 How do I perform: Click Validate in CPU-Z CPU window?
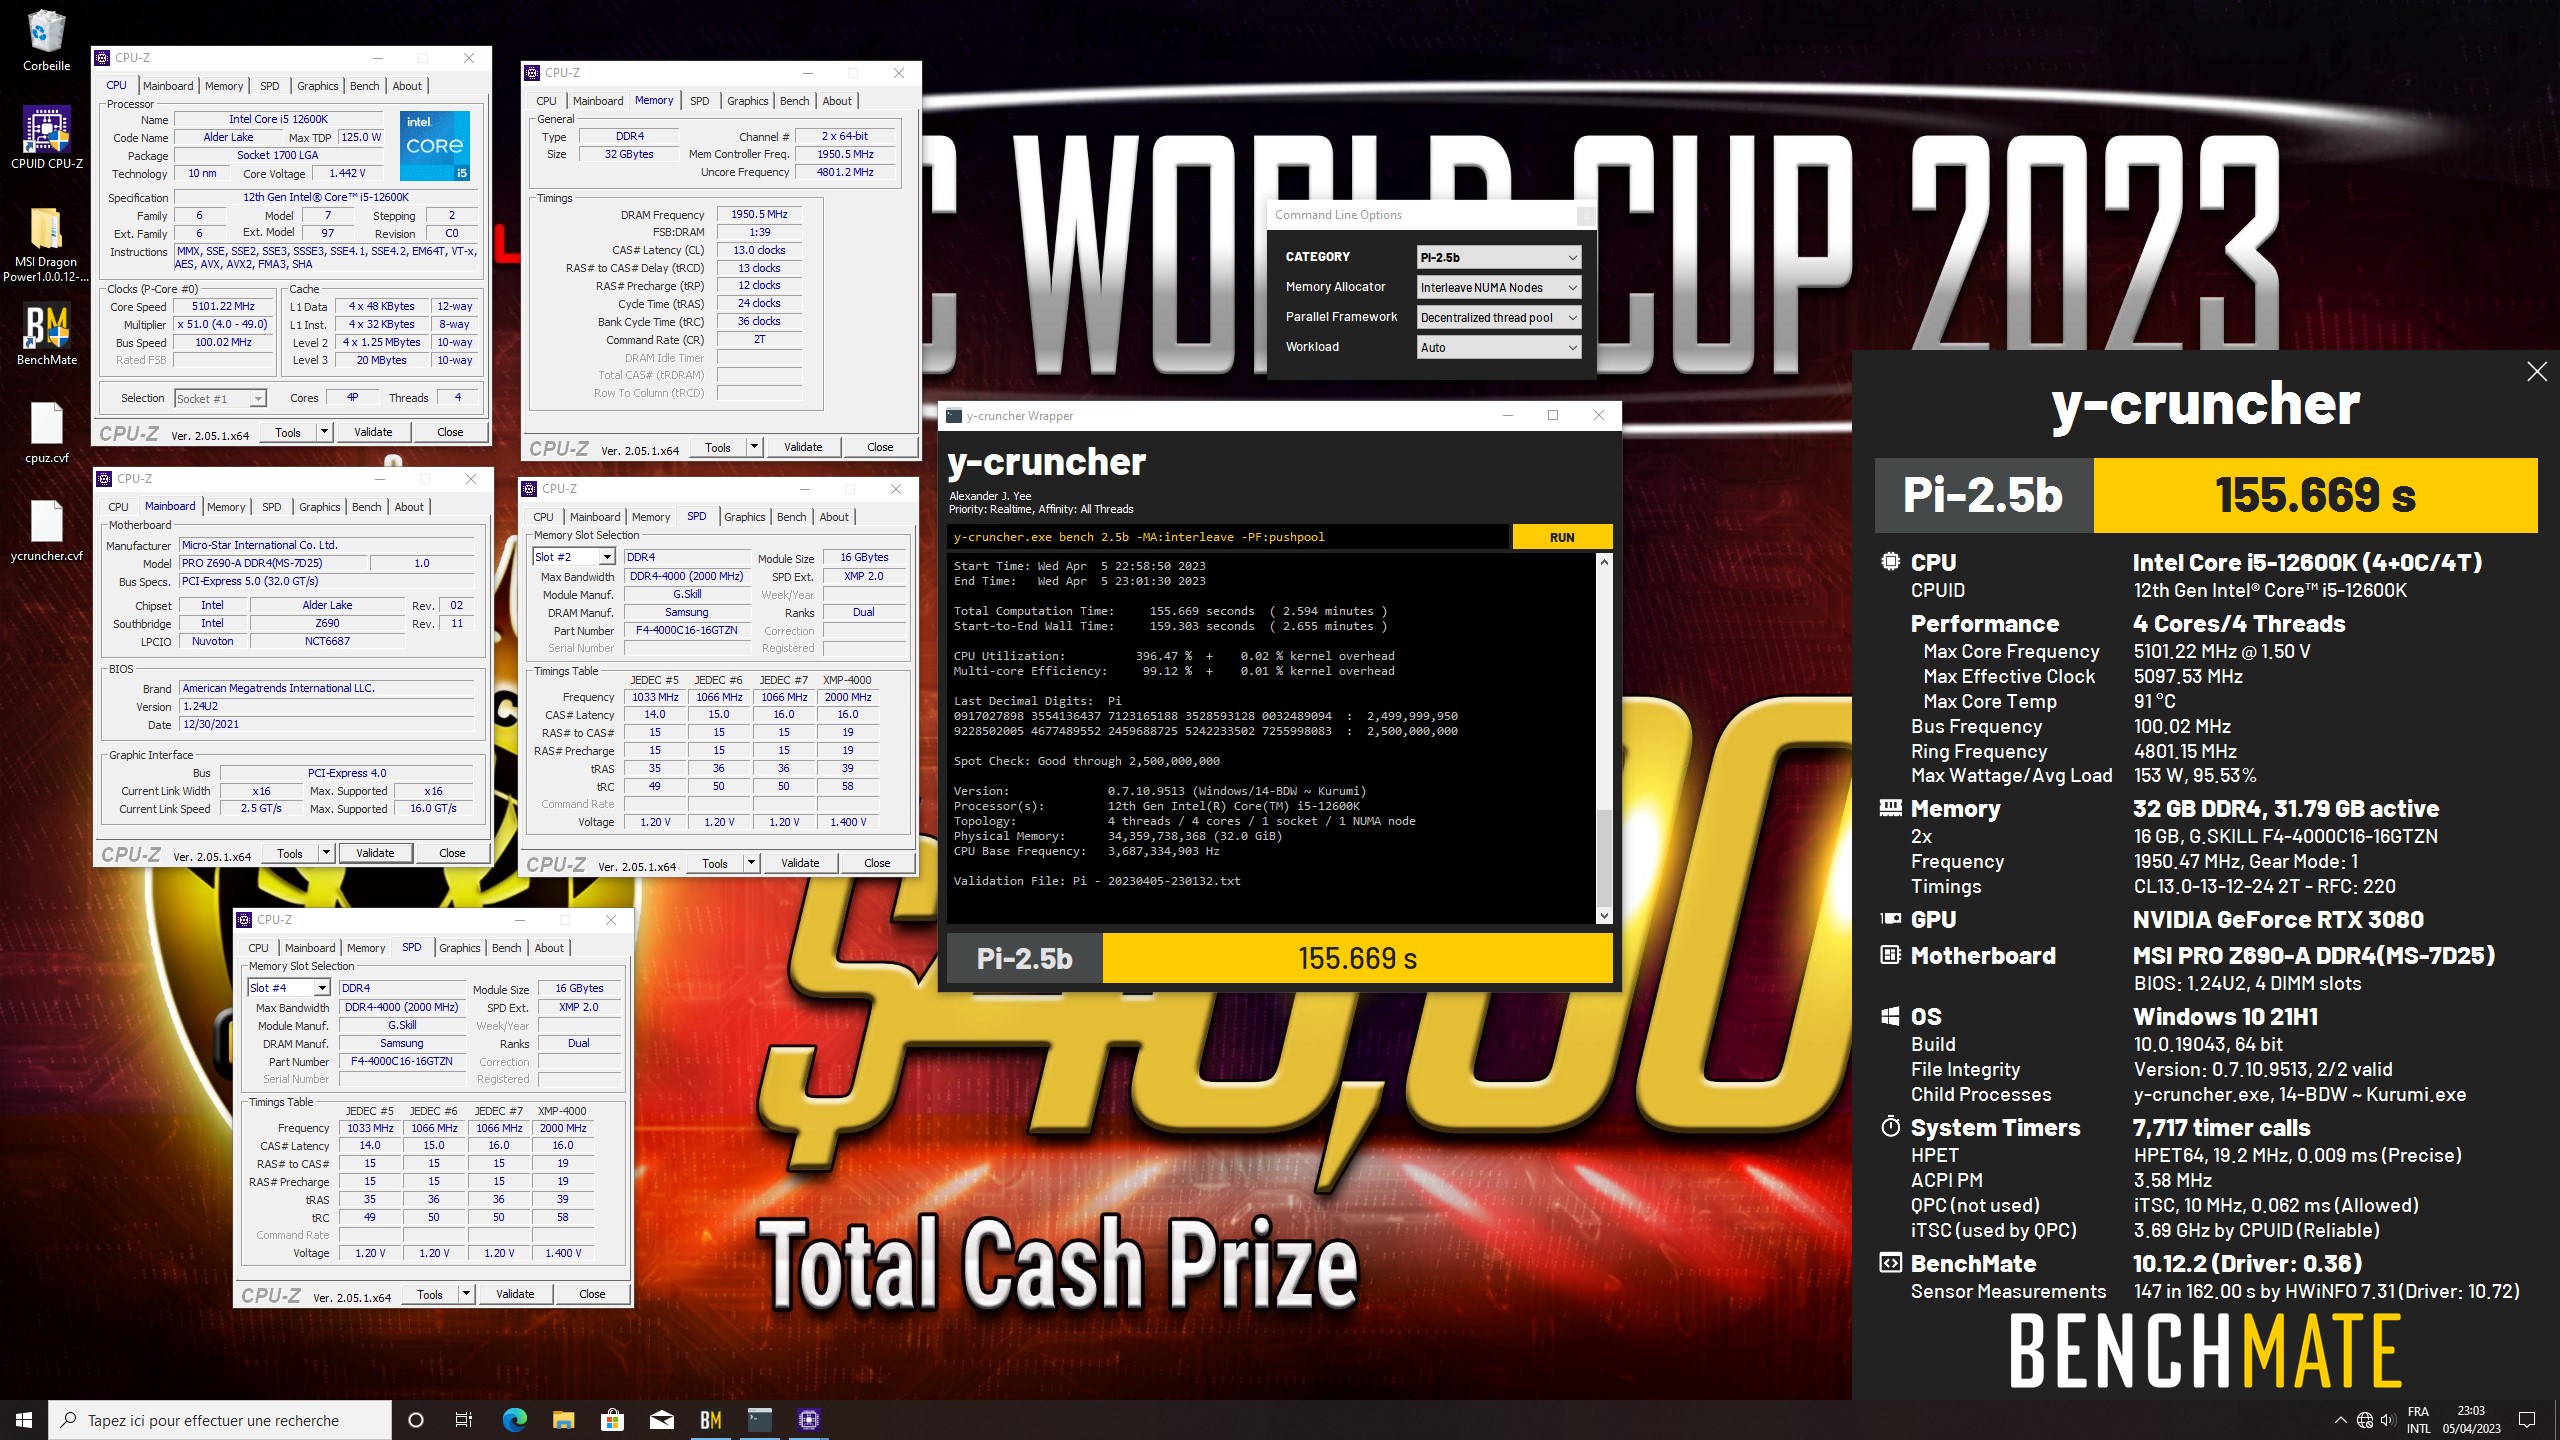pos(373,432)
